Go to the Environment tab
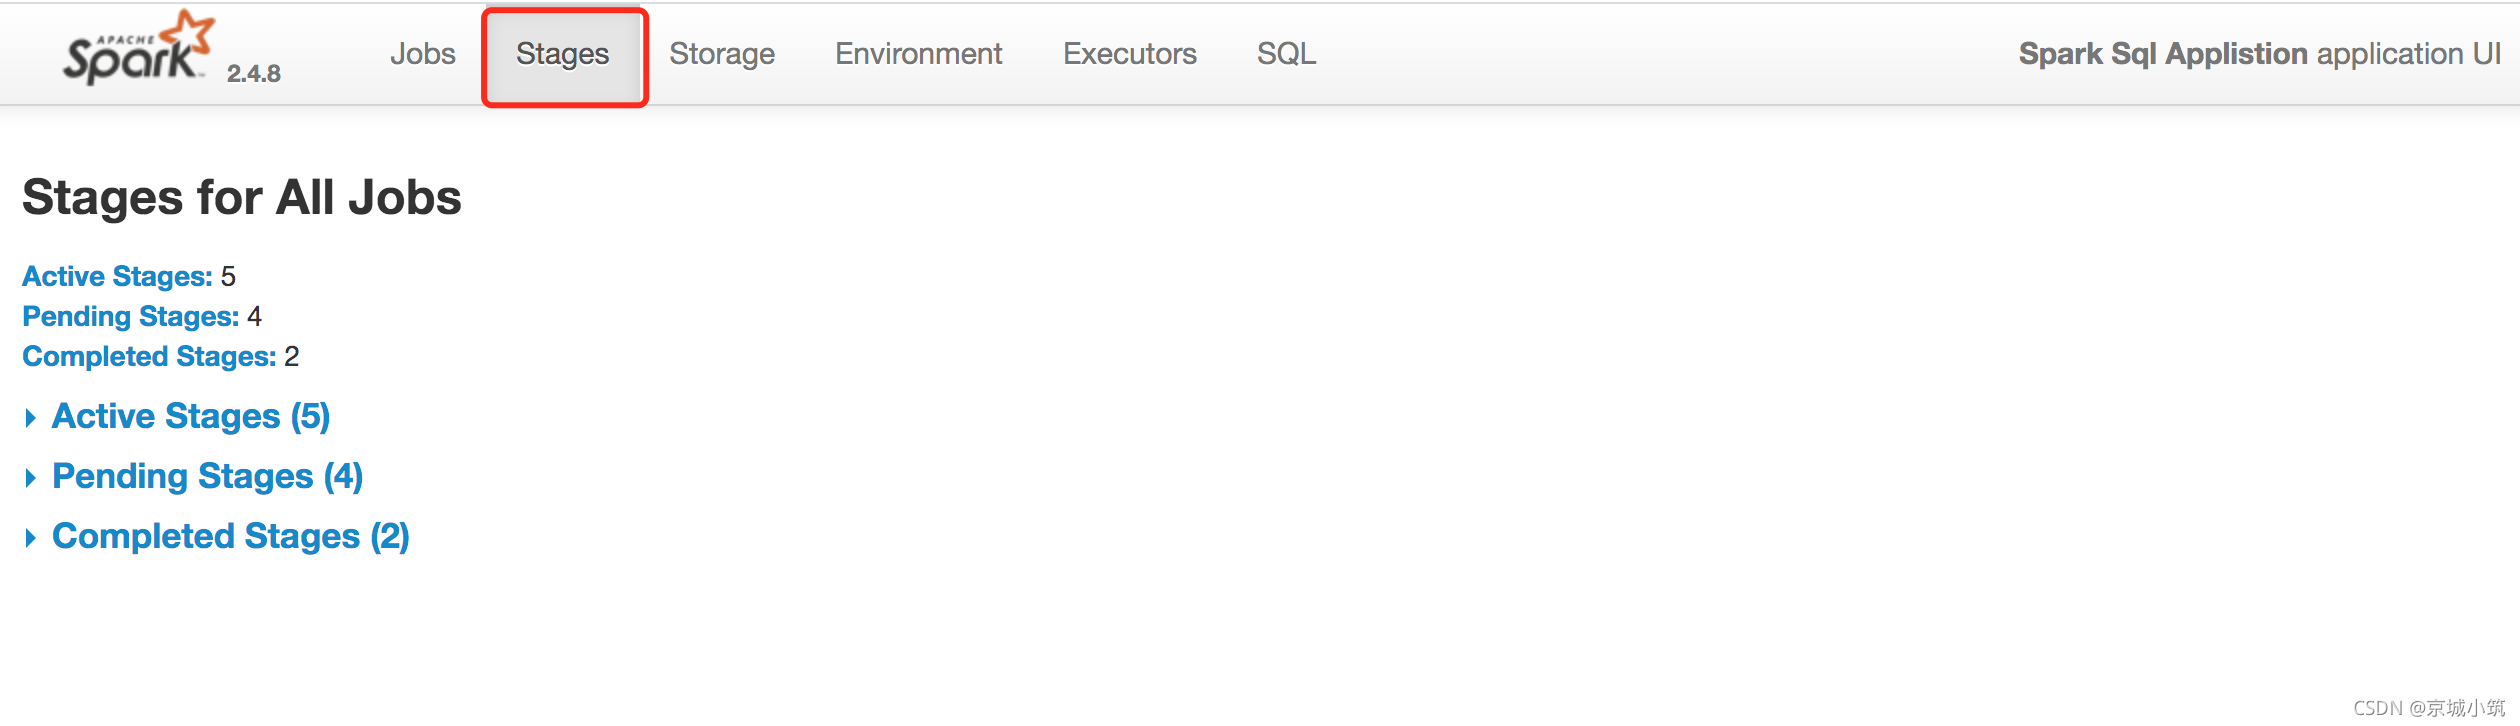2520x726 pixels. [918, 54]
